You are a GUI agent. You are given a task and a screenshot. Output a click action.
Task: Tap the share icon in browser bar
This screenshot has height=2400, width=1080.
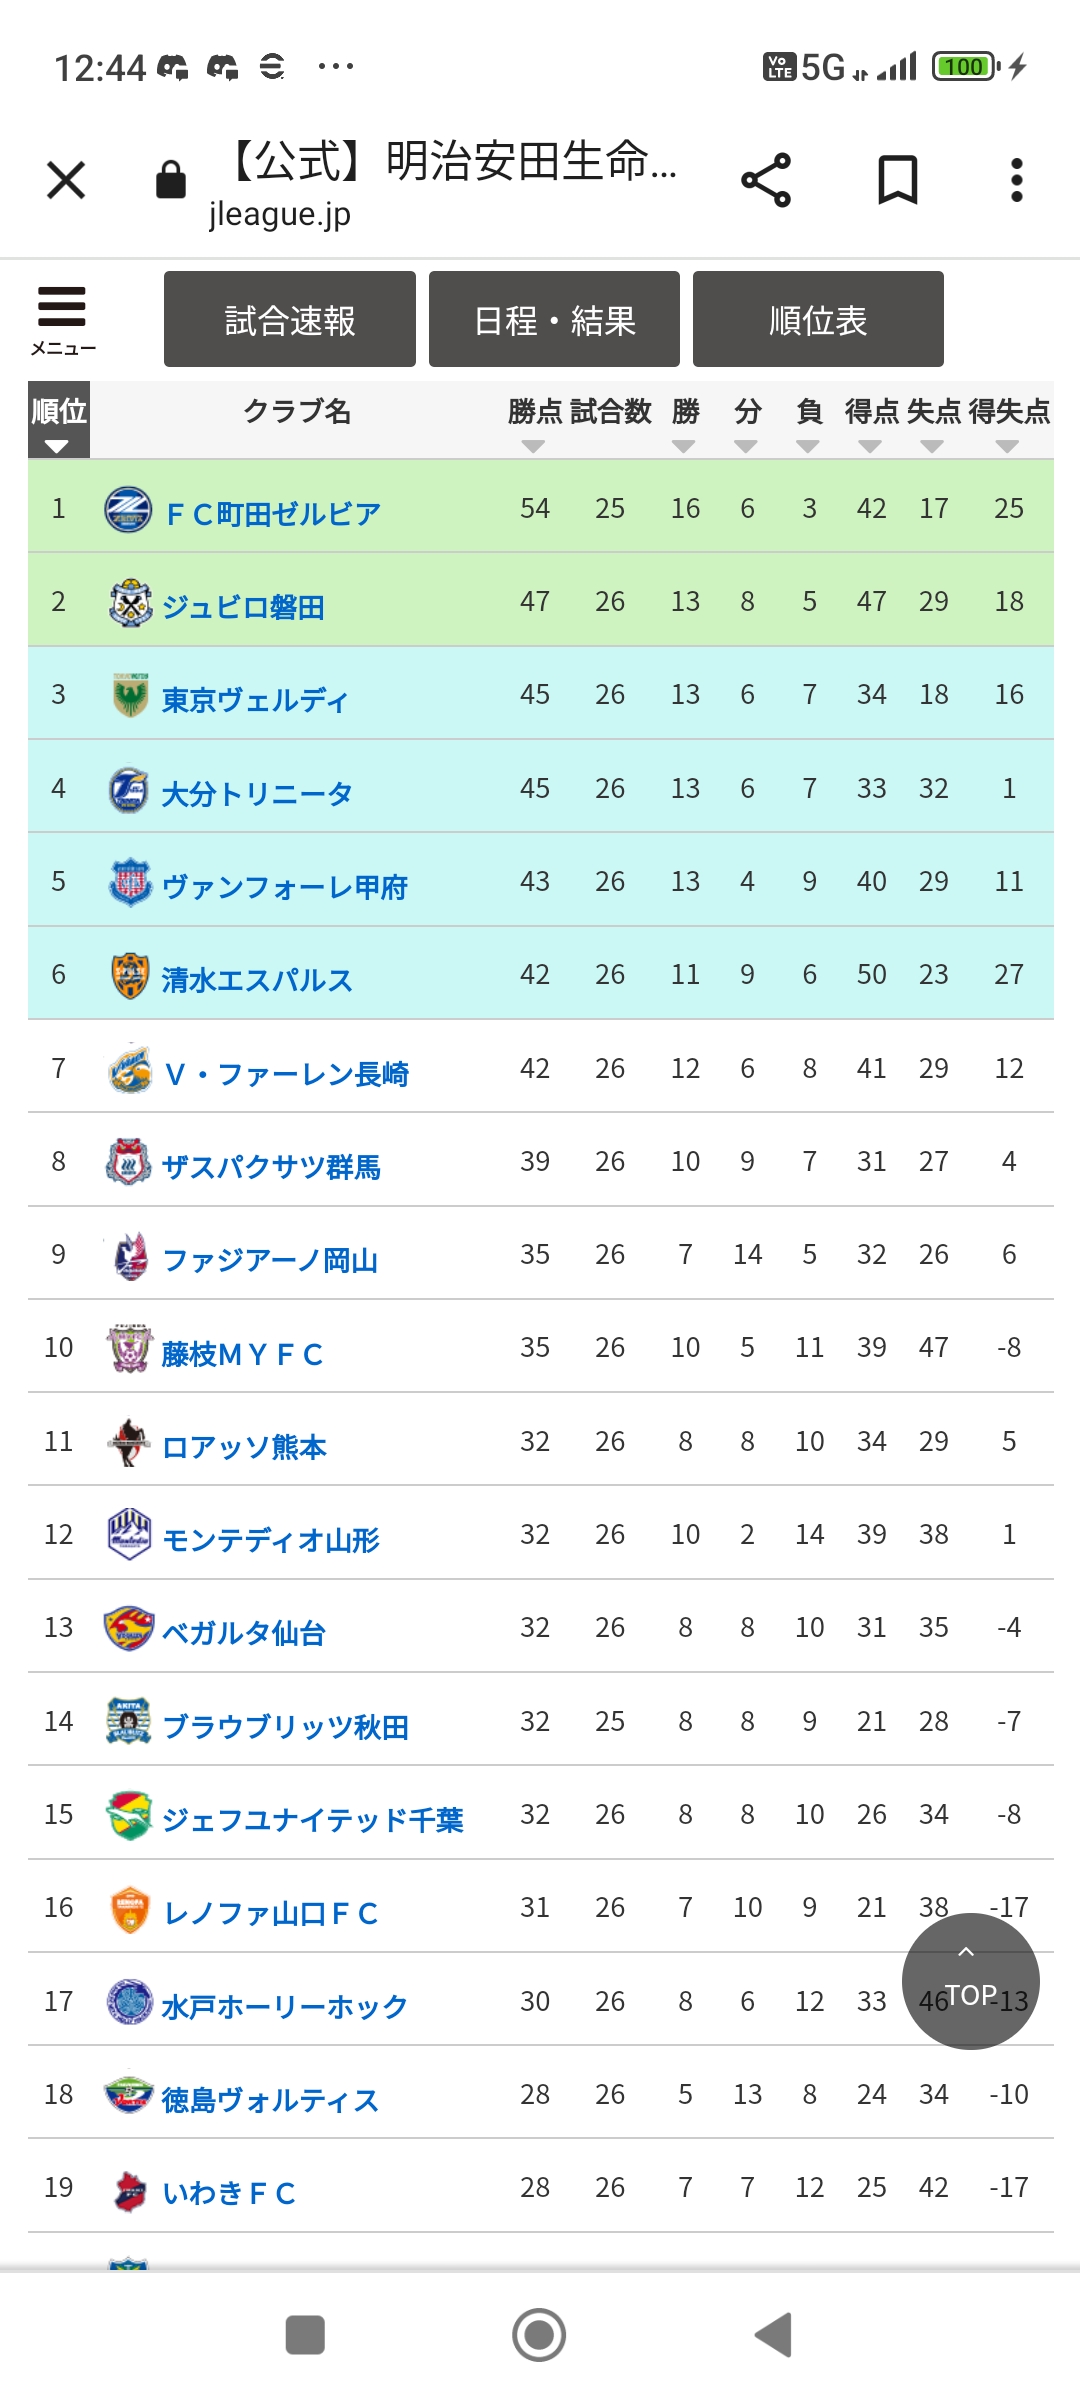click(766, 181)
